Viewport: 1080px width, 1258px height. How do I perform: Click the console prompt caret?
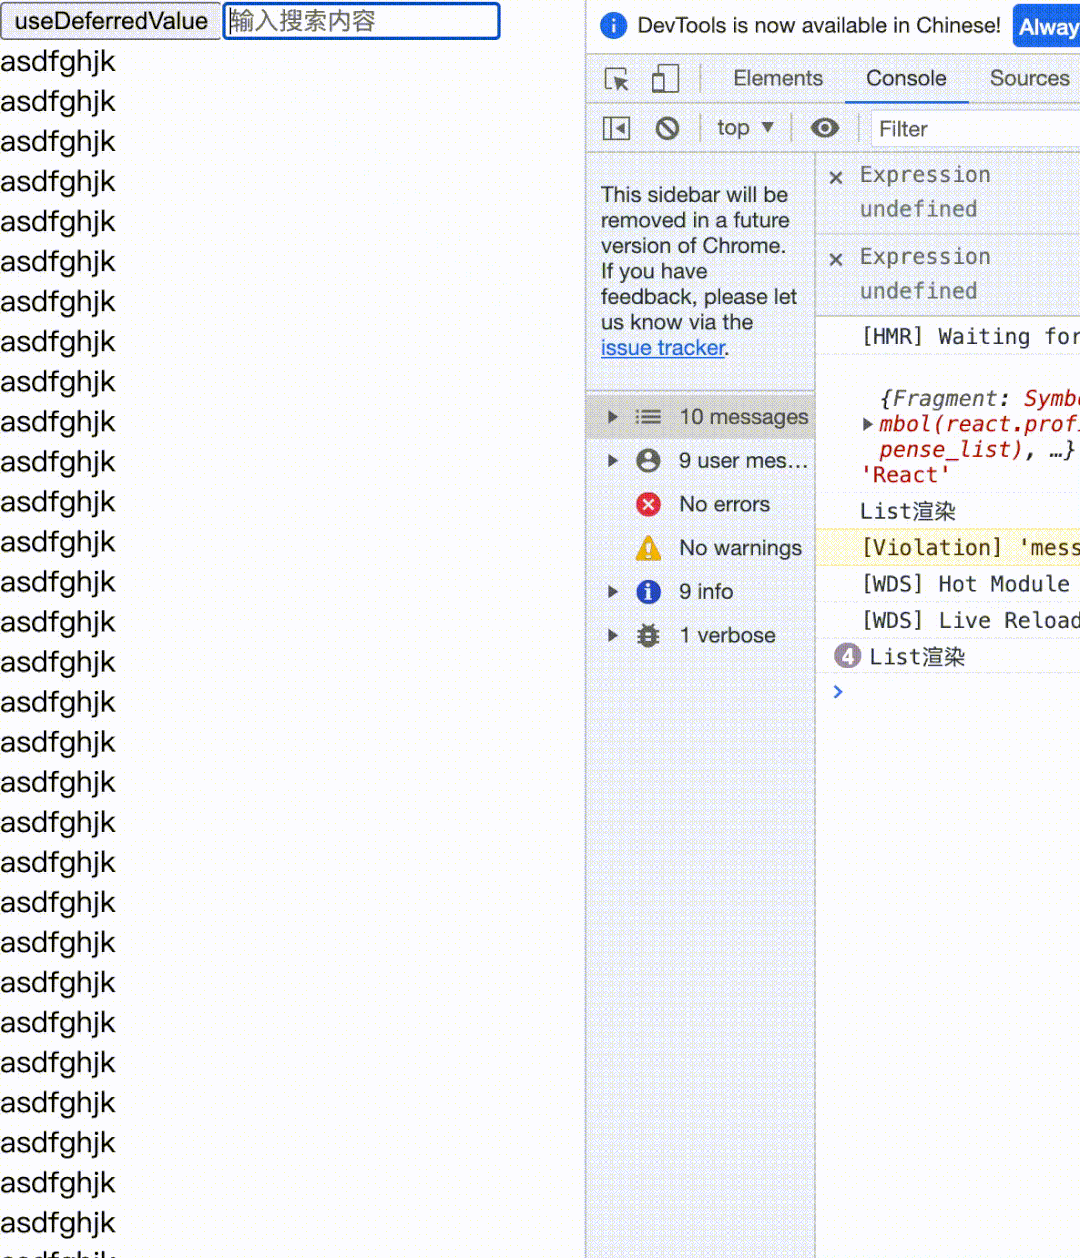tap(838, 692)
